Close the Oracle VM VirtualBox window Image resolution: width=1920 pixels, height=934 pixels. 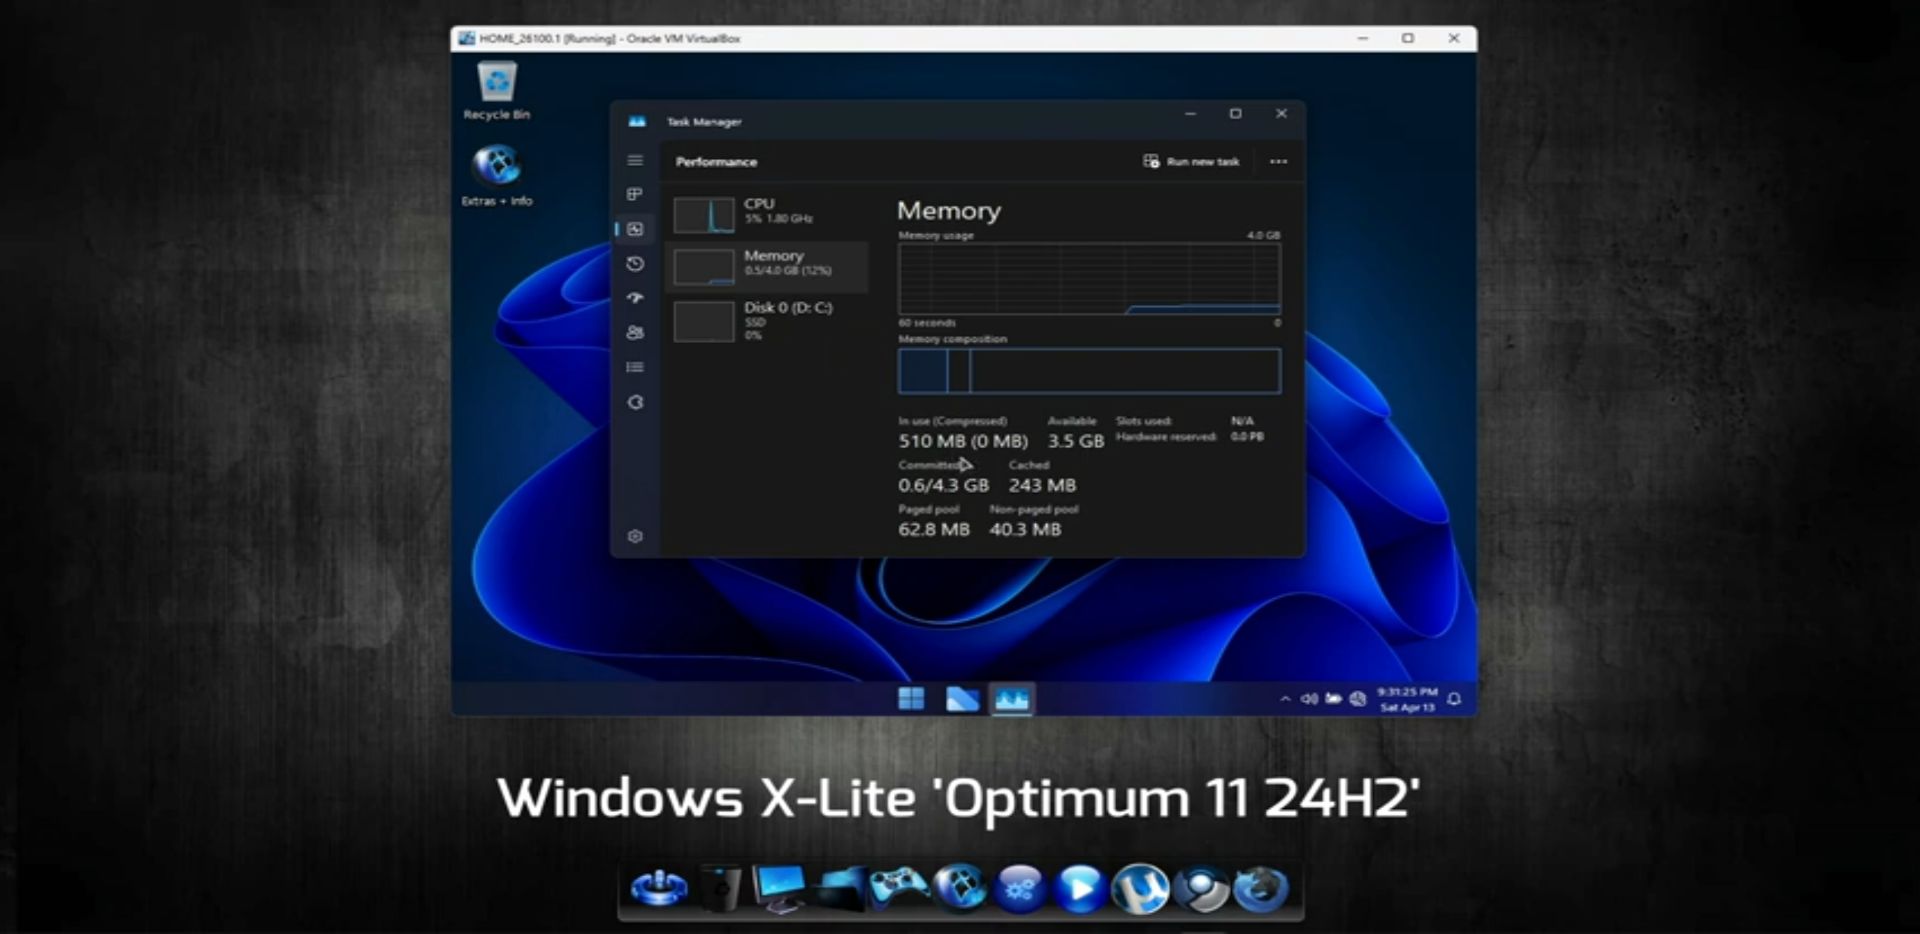coord(1454,38)
